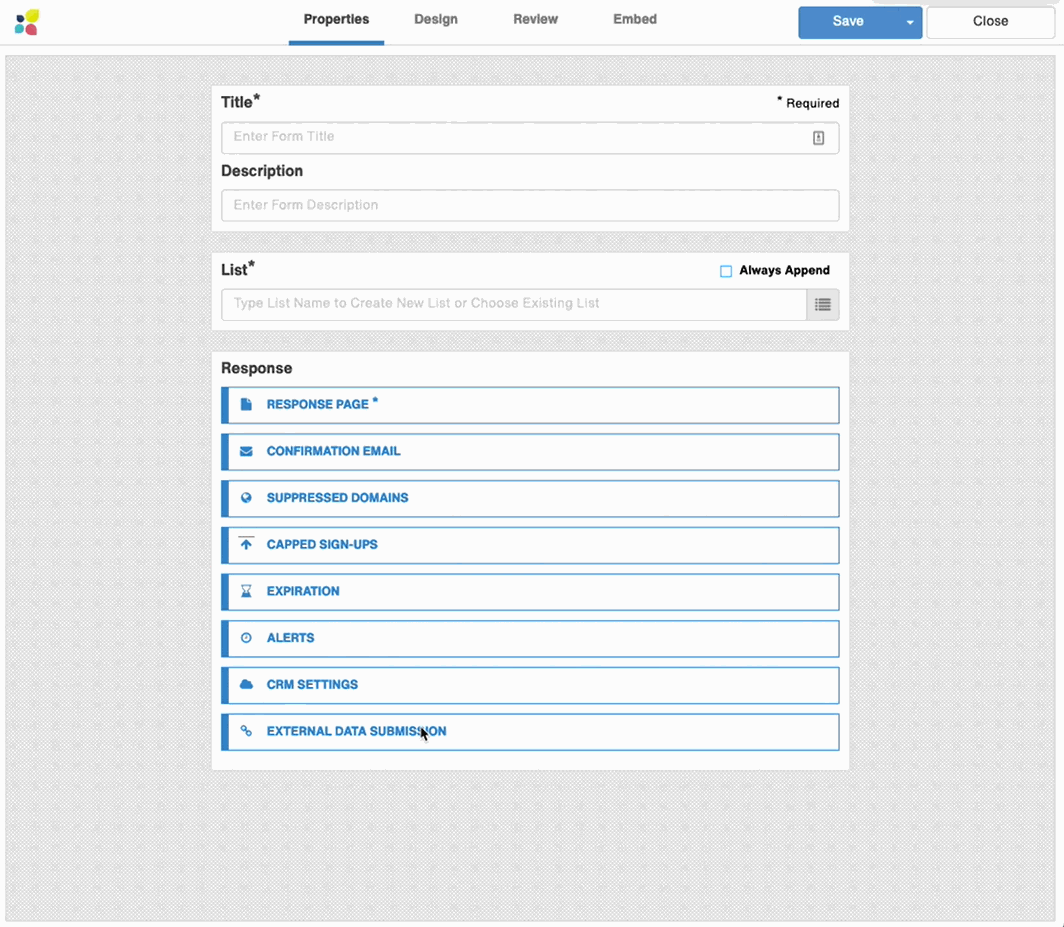
Task: Click the Suppressed Domains globe icon
Action: click(246, 497)
